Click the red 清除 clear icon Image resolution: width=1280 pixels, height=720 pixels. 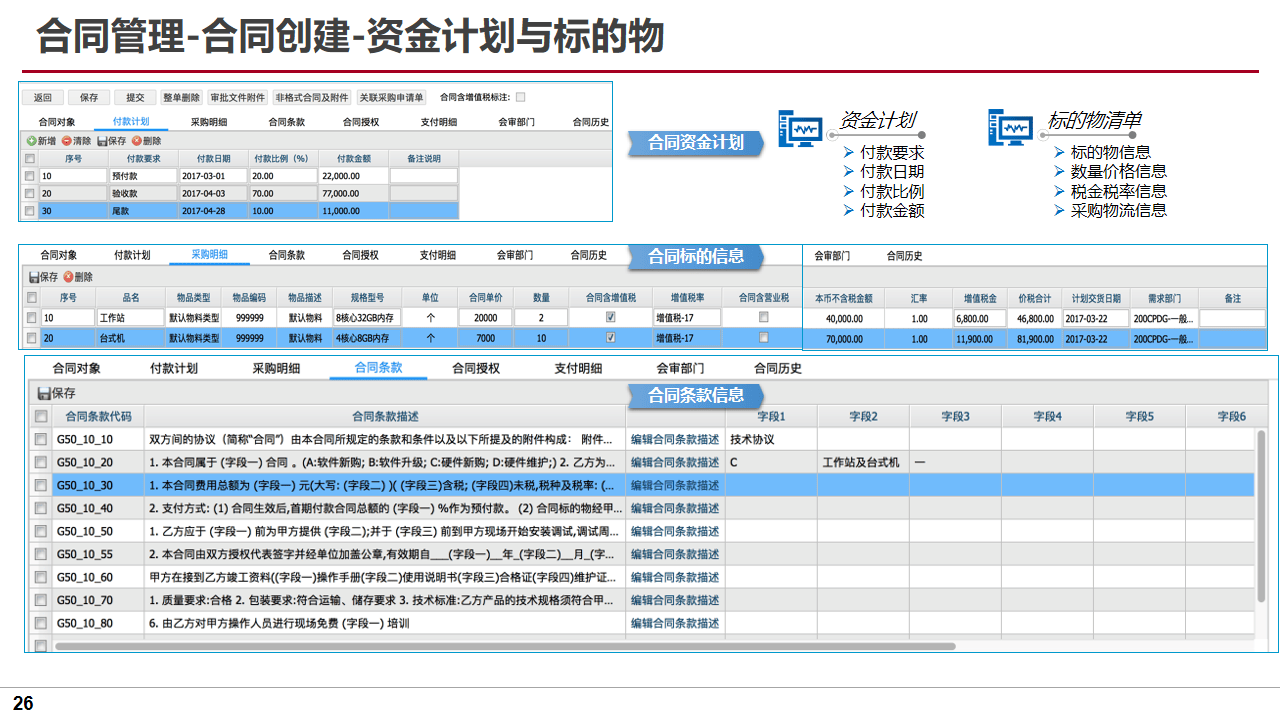point(66,141)
